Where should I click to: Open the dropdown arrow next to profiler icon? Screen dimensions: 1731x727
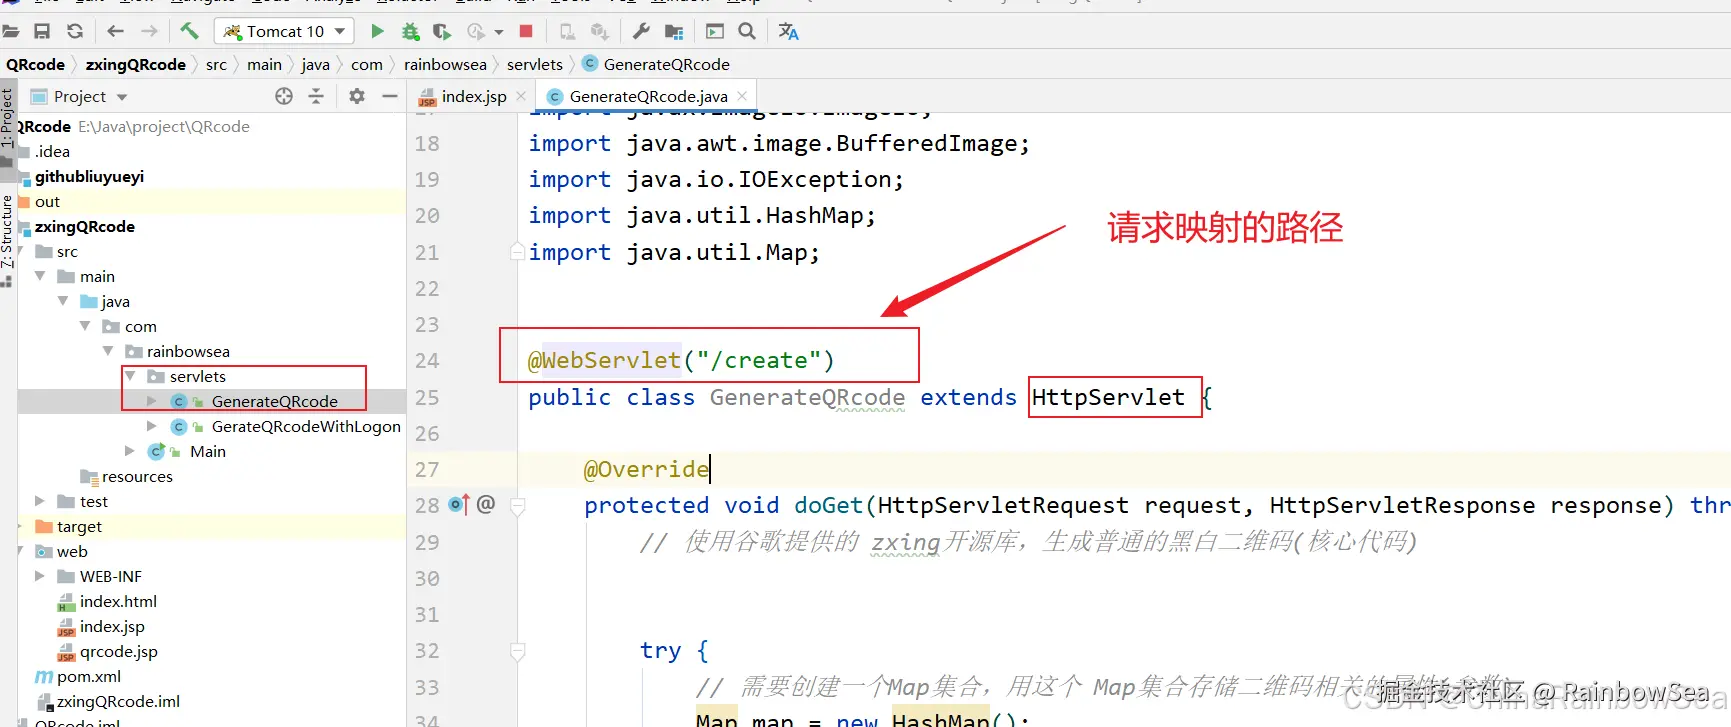click(x=499, y=32)
